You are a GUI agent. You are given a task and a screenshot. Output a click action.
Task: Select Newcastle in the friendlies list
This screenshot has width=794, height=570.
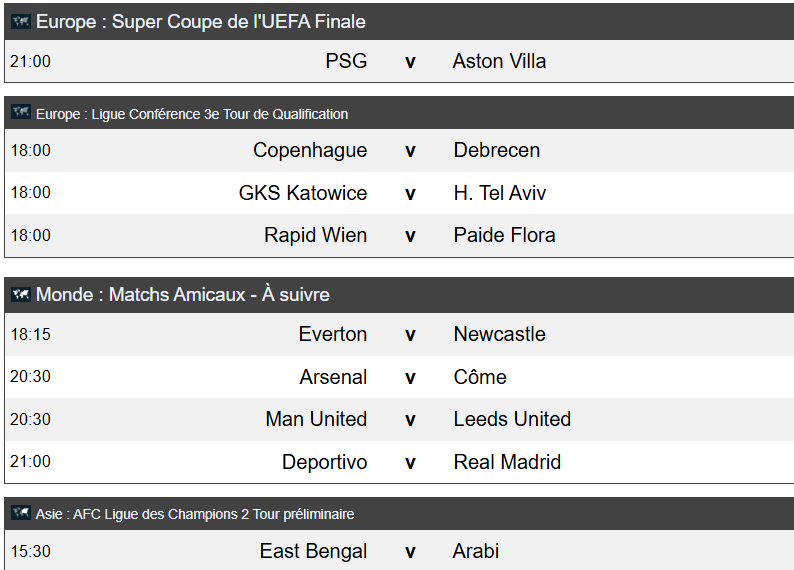click(499, 334)
